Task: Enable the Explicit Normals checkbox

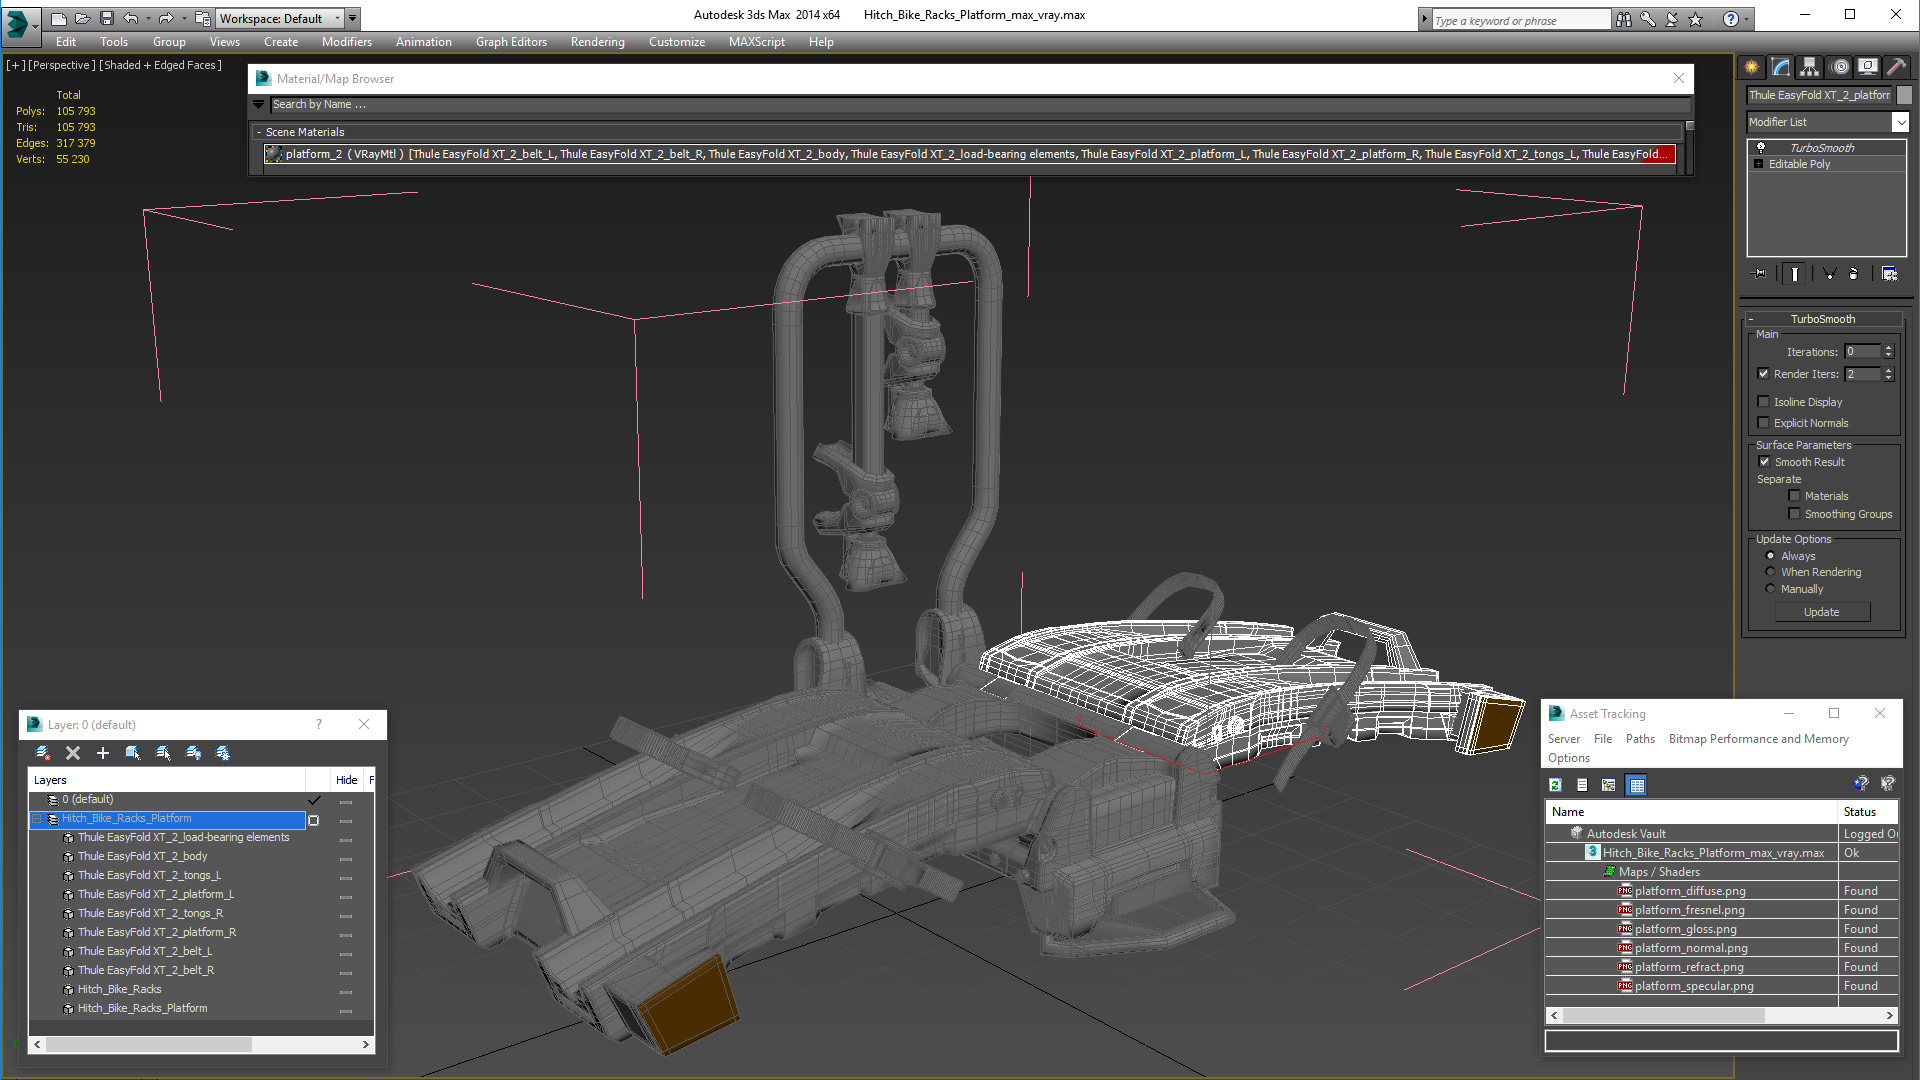Action: pos(1764,423)
